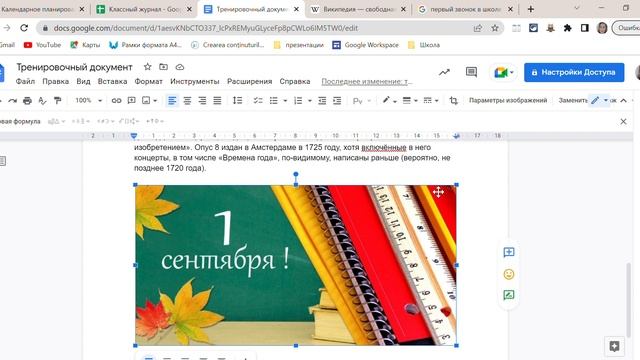Bookmark this page with the star
The width and height of the screenshot is (640, 360).
[x=495, y=28]
